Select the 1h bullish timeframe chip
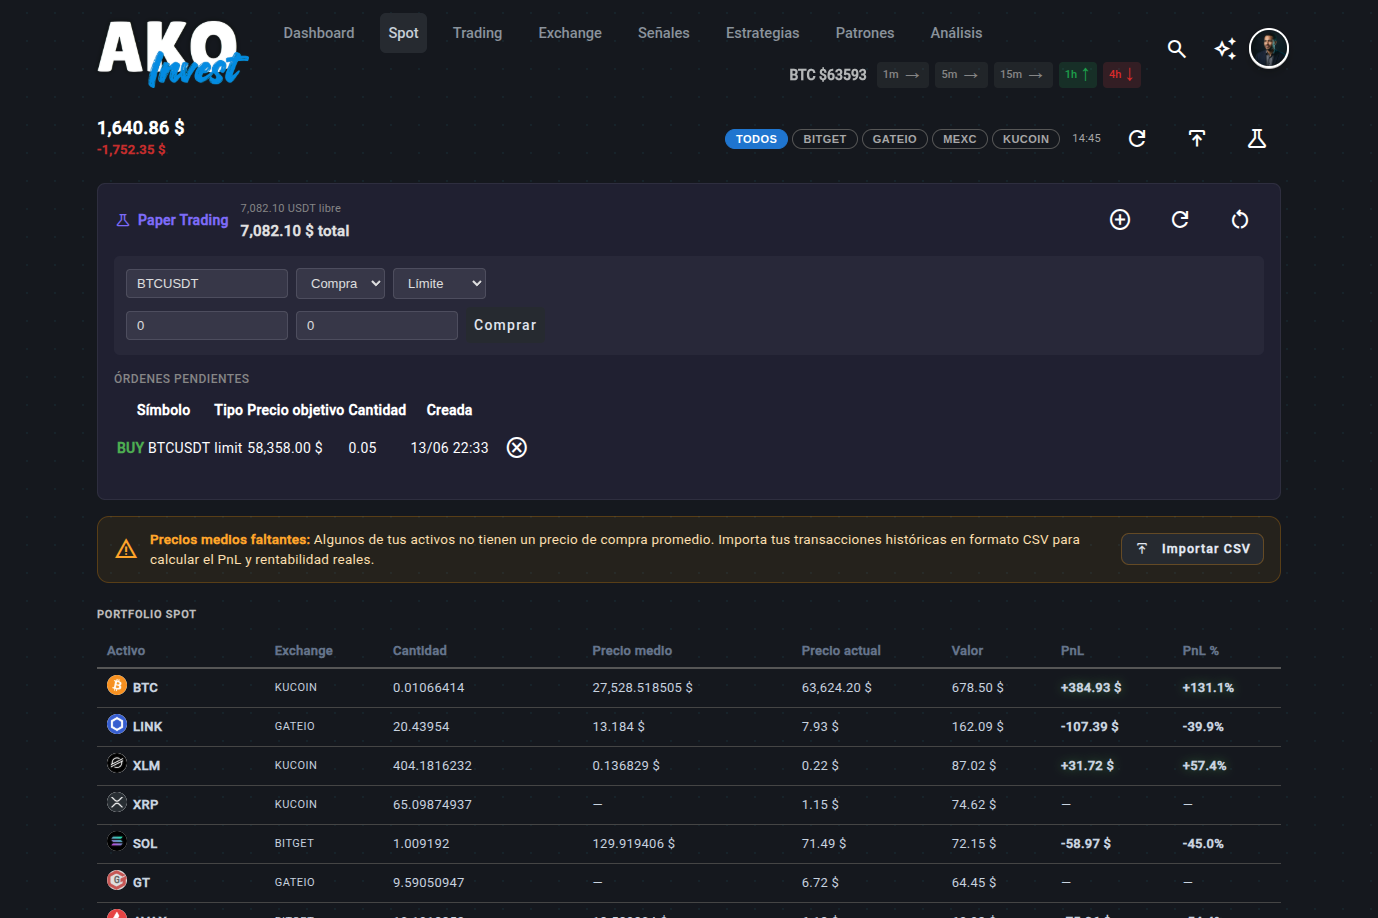 [x=1078, y=75]
